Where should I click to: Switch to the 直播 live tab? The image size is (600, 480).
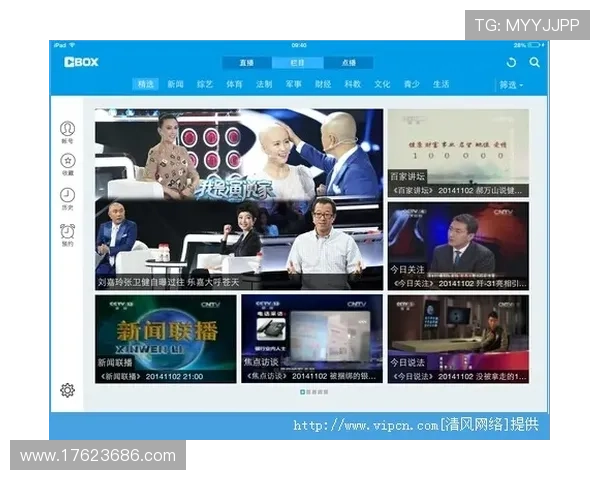coord(247,63)
